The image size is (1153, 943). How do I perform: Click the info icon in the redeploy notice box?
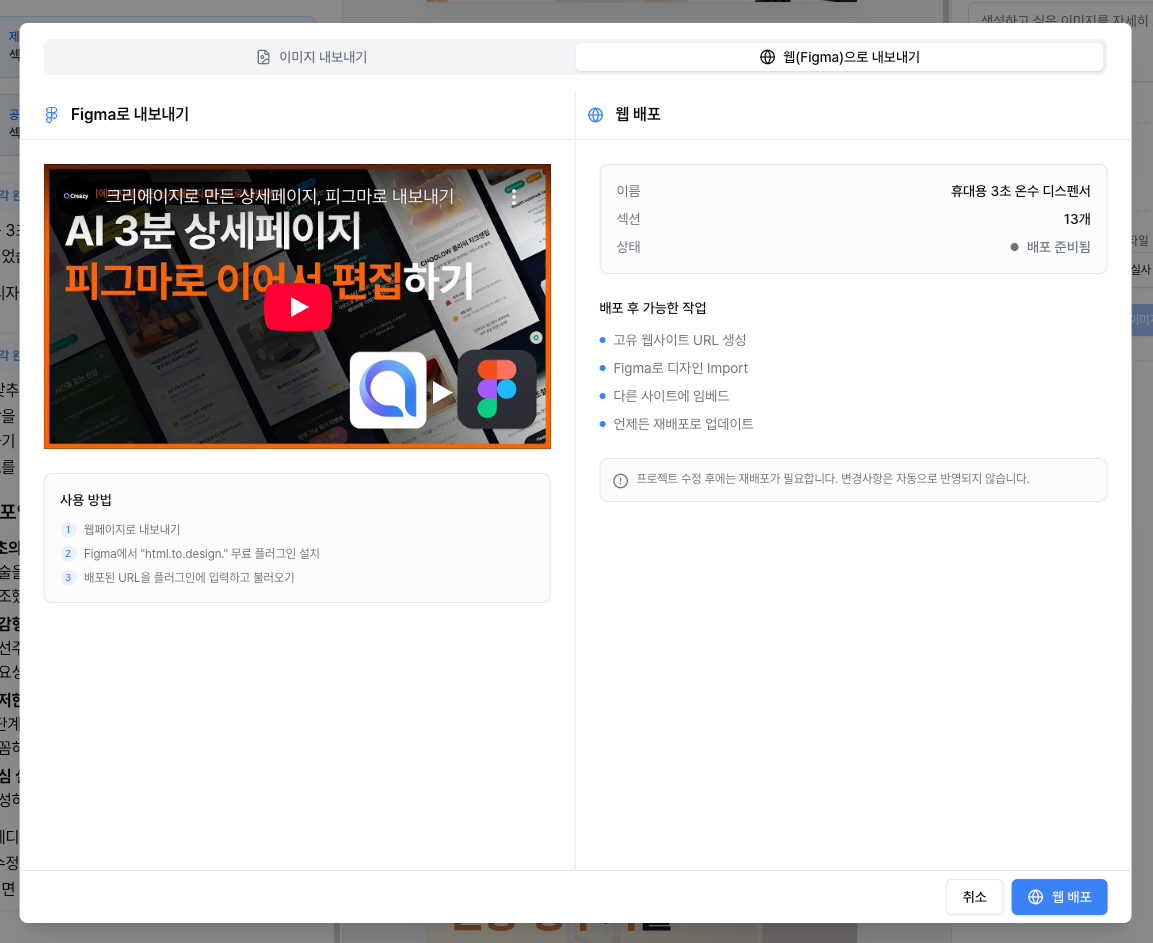tap(620, 480)
